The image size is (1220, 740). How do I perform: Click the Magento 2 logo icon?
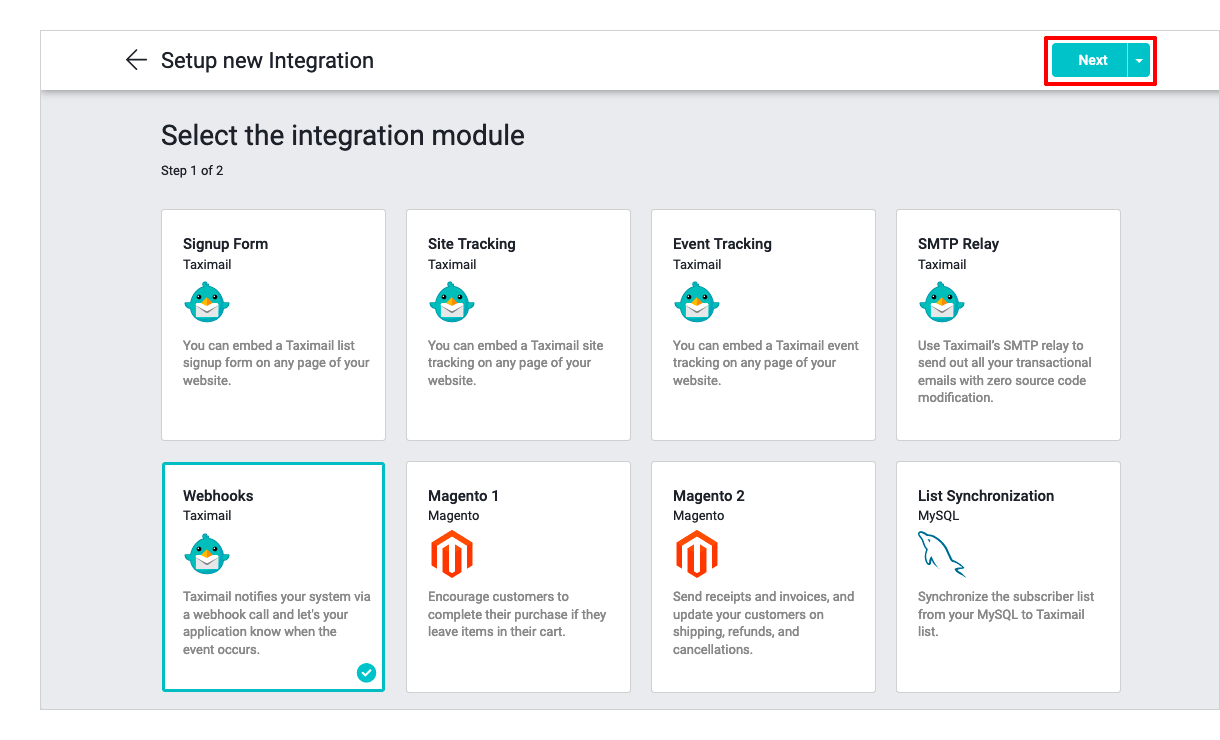[x=697, y=554]
